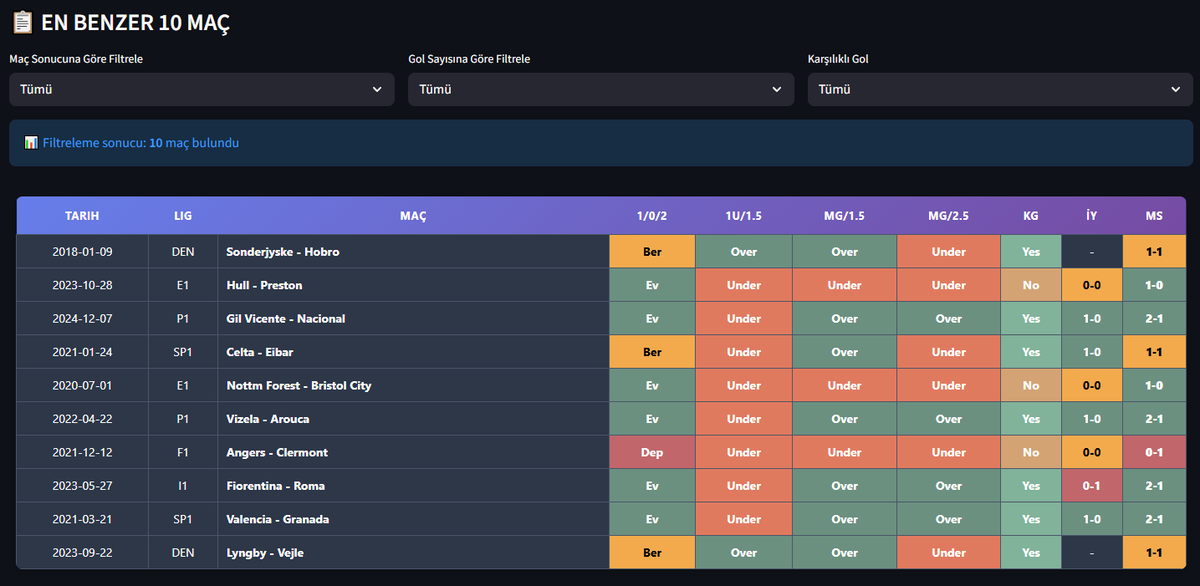Open the Karşılıklı Gol dropdown
The height and width of the screenshot is (586, 1200).
[x=1000, y=89]
